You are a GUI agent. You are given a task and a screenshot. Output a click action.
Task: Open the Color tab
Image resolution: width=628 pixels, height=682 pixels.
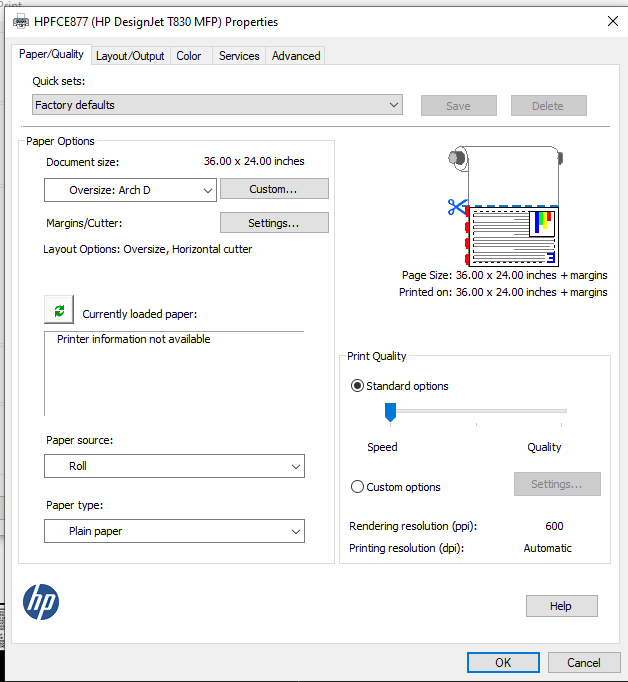click(189, 56)
